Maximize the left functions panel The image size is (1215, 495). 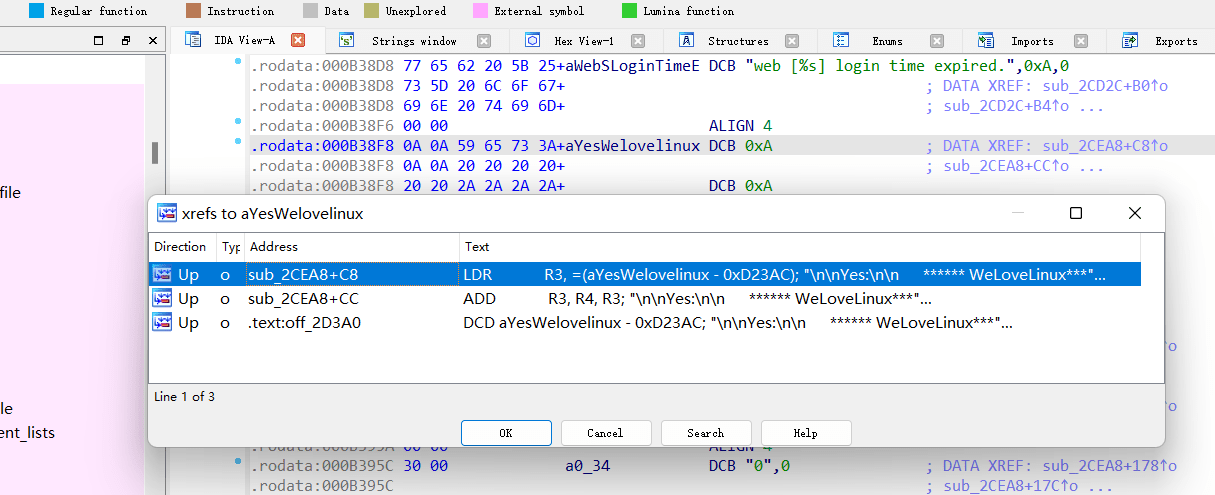coord(98,41)
